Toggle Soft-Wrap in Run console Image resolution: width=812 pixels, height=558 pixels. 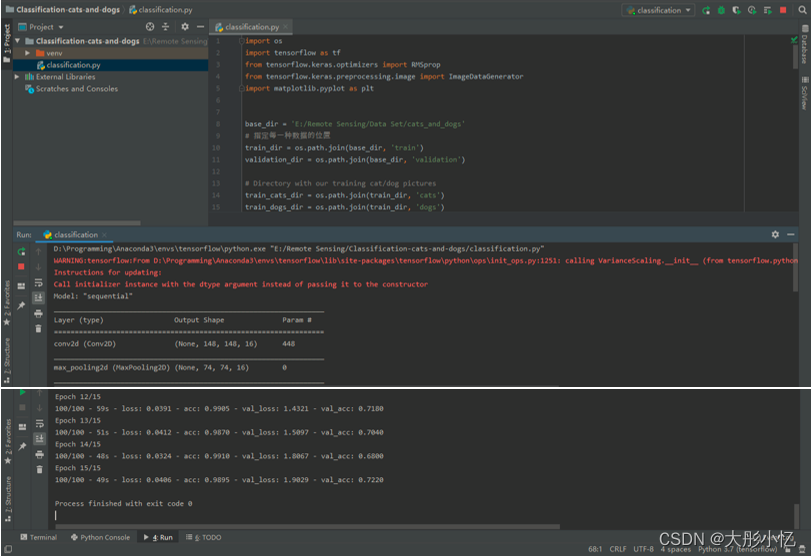pyautogui.click(x=38, y=283)
